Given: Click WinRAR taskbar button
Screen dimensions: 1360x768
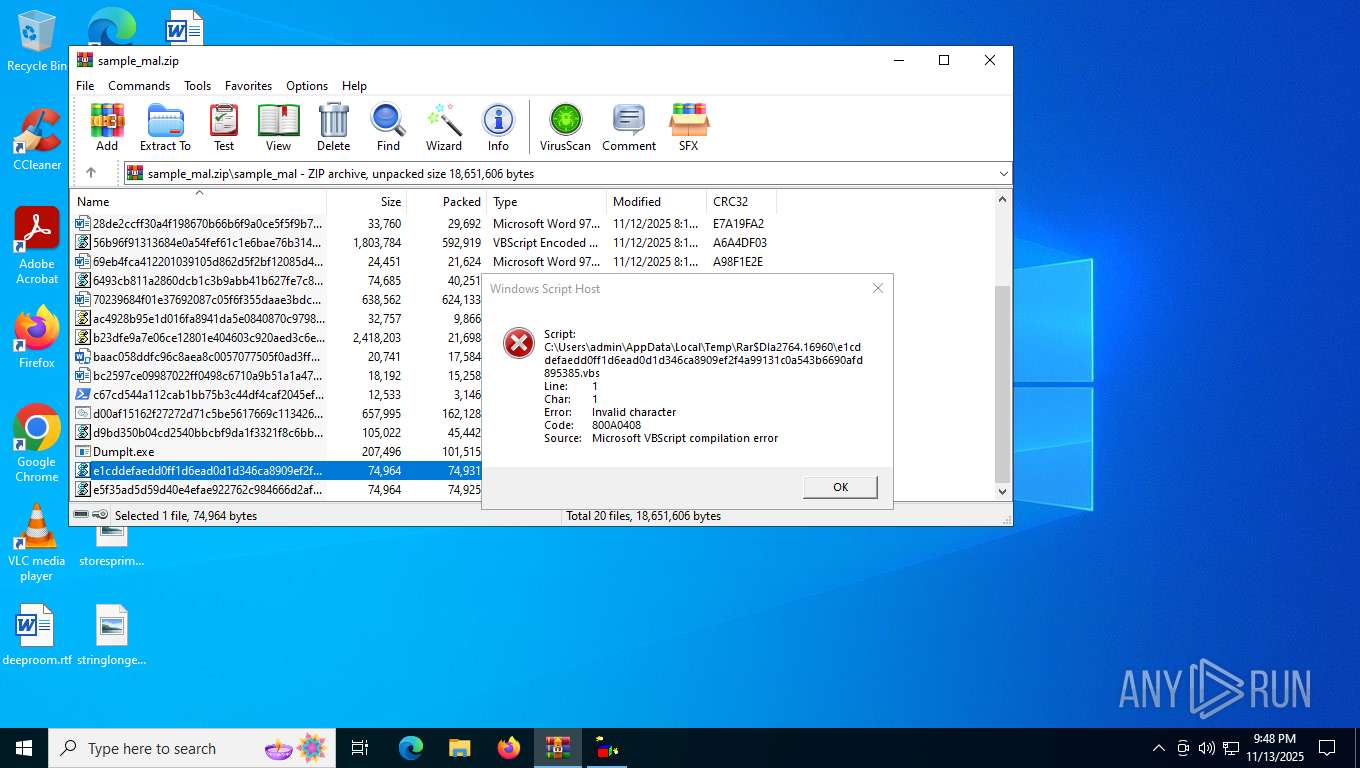Looking at the screenshot, I should click(557, 748).
